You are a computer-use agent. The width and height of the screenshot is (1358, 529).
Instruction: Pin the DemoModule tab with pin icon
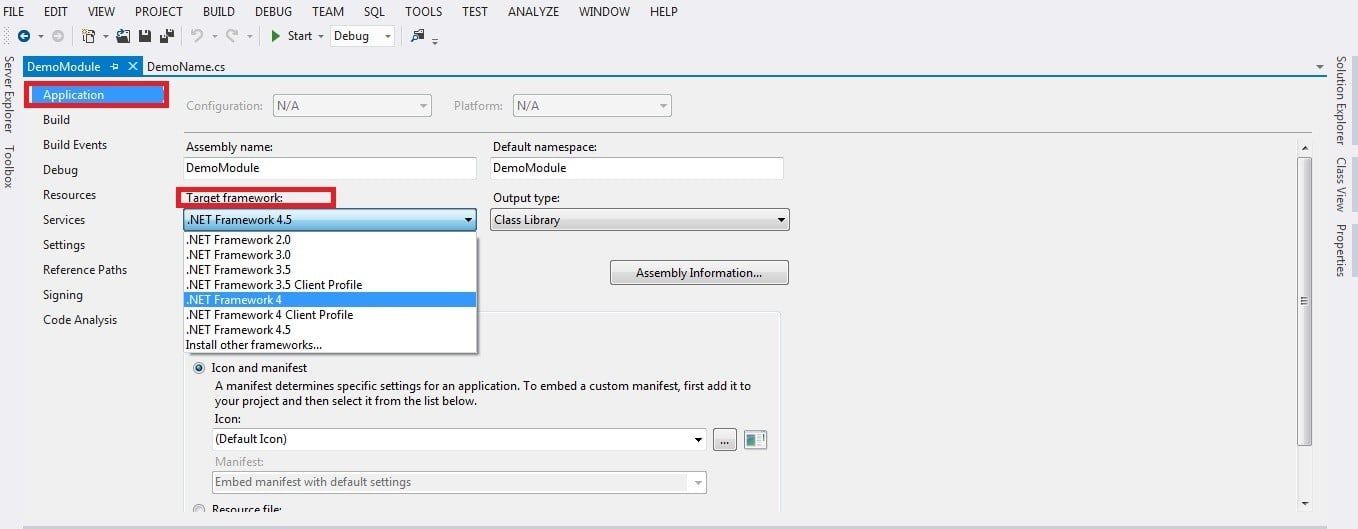[x=115, y=67]
